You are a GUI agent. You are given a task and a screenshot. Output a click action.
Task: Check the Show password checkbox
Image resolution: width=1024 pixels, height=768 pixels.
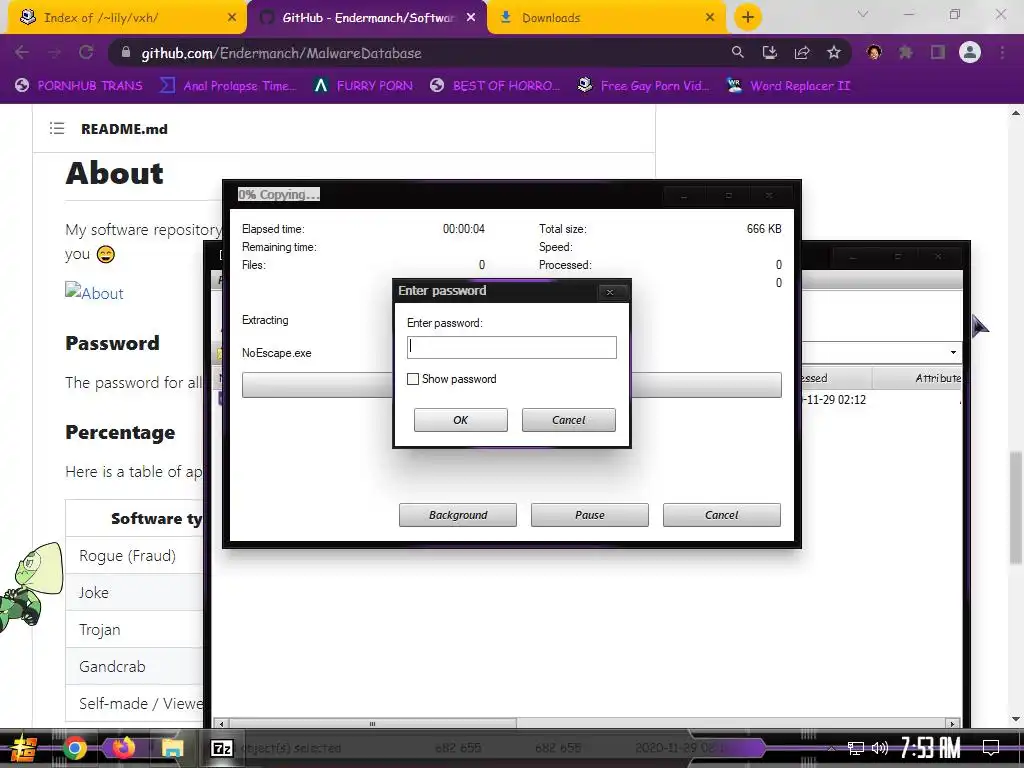coord(413,379)
